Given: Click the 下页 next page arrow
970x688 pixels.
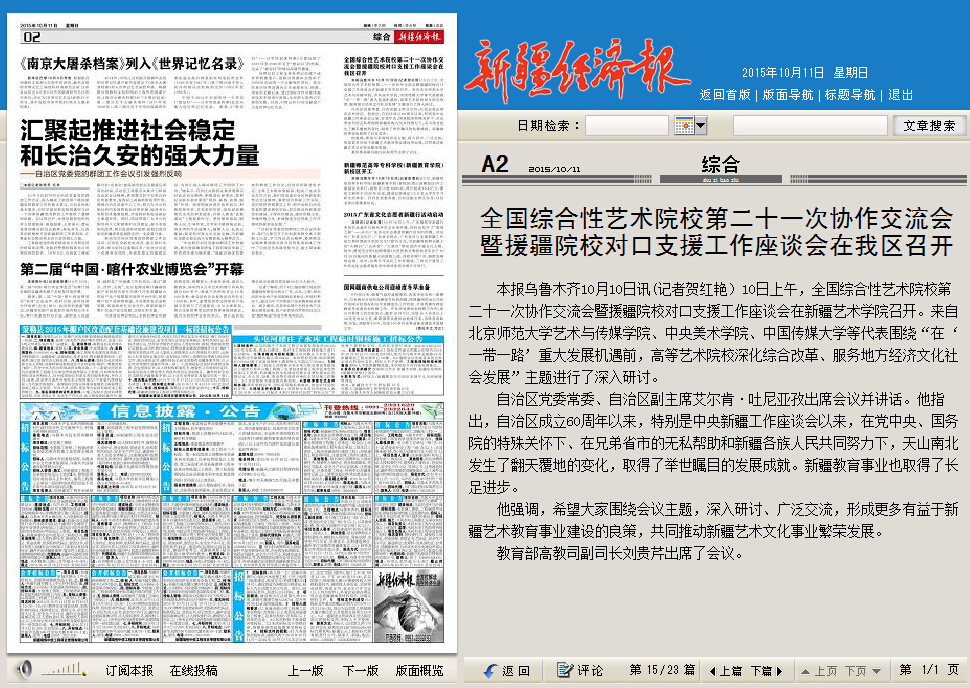Looking at the screenshot, I should click(x=862, y=670).
